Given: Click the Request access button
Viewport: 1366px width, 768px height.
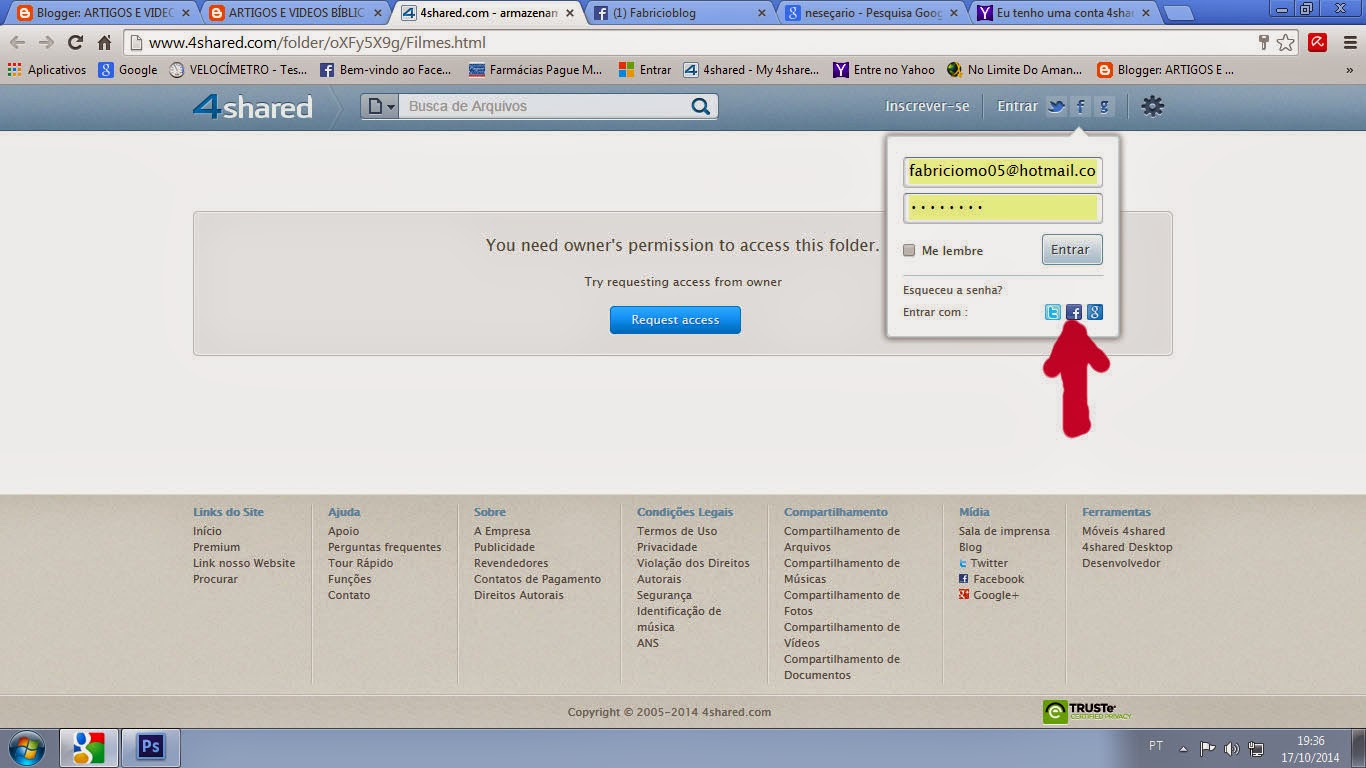Looking at the screenshot, I should 675,320.
